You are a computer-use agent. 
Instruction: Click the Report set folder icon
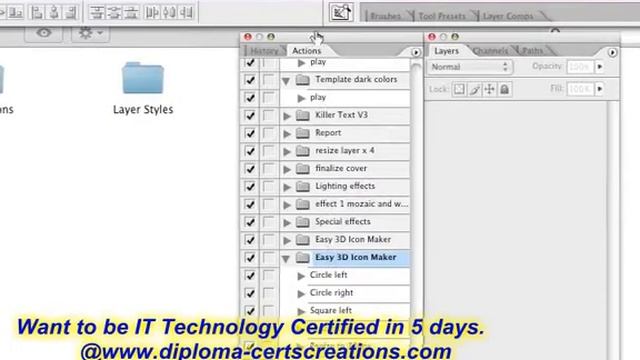tap(302, 133)
